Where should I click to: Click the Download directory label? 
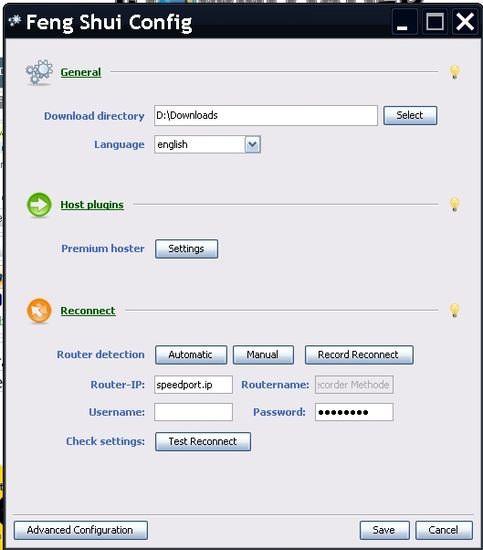click(94, 116)
